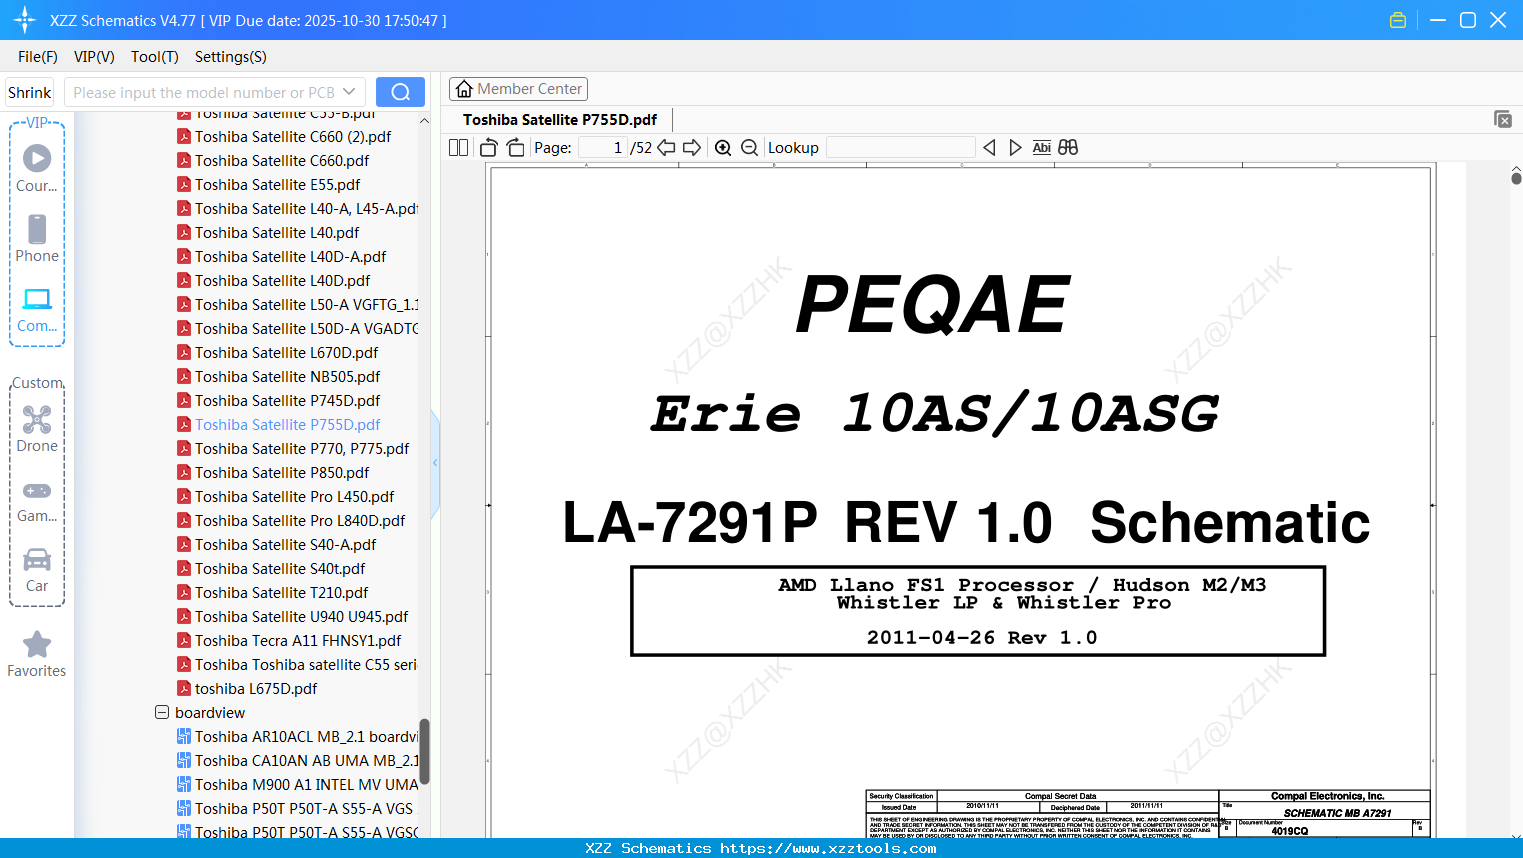Open the Drone category

[37, 429]
